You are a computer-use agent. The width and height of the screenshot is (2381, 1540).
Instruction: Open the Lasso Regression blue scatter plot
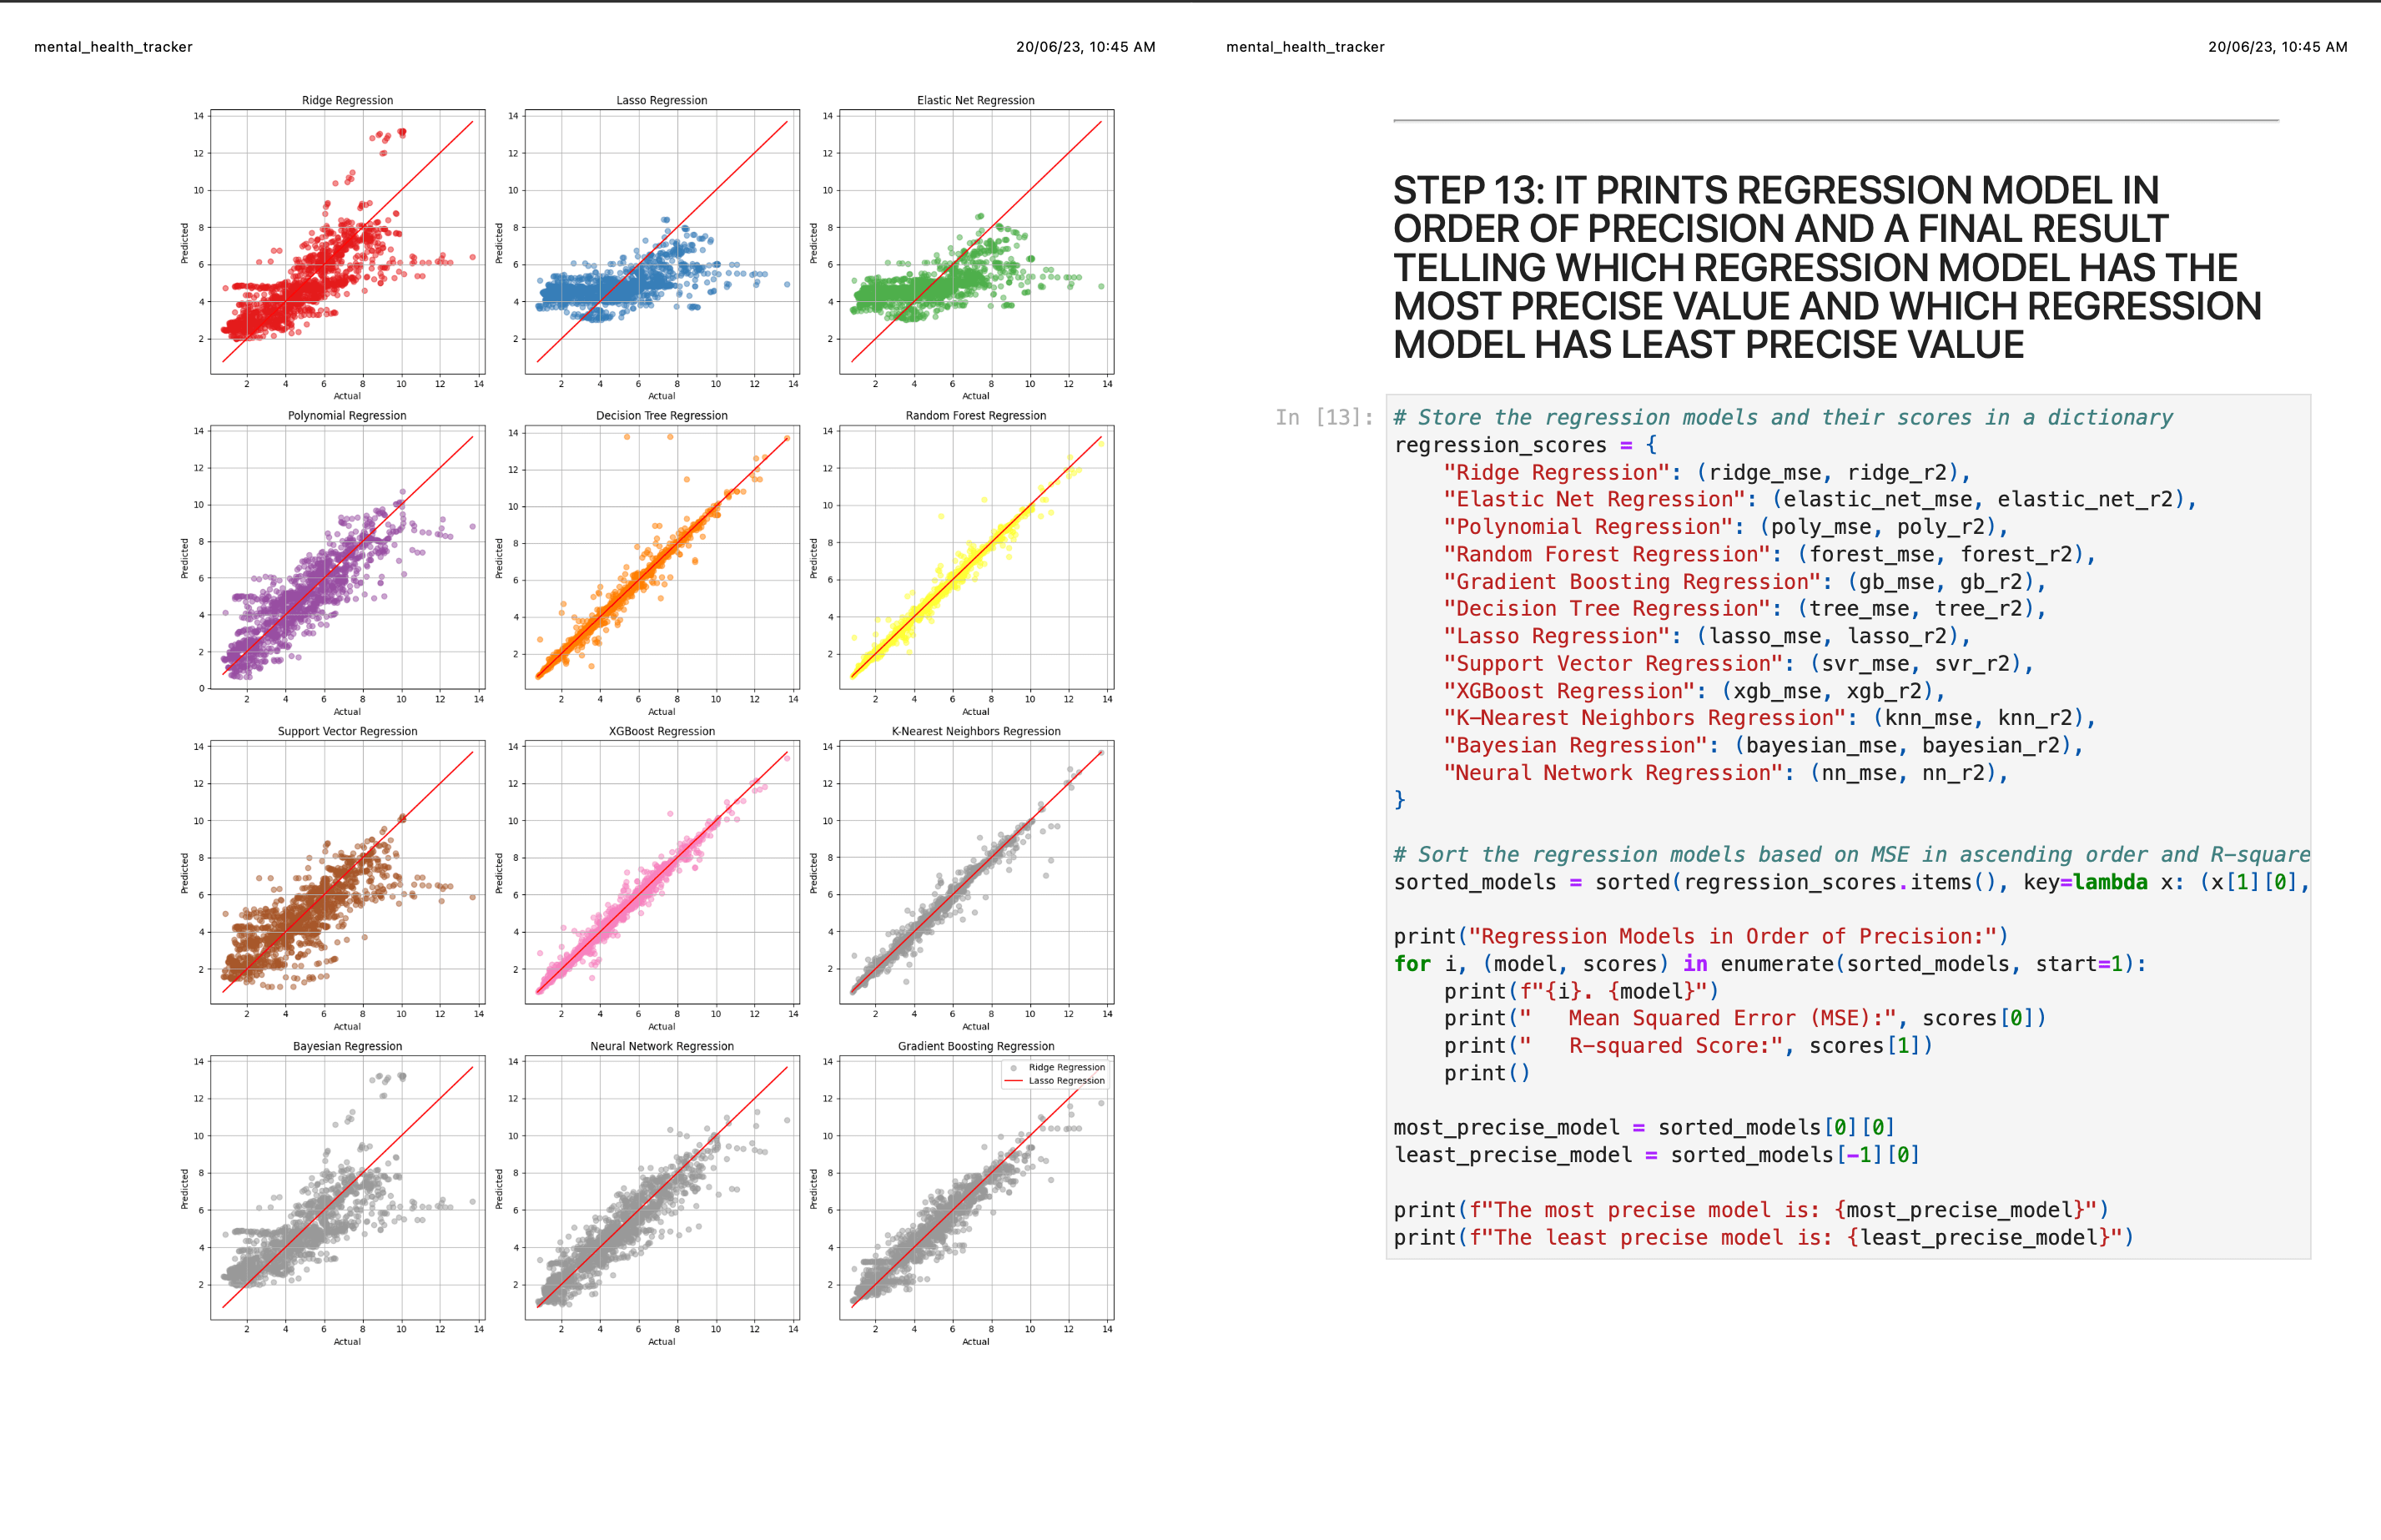point(662,242)
